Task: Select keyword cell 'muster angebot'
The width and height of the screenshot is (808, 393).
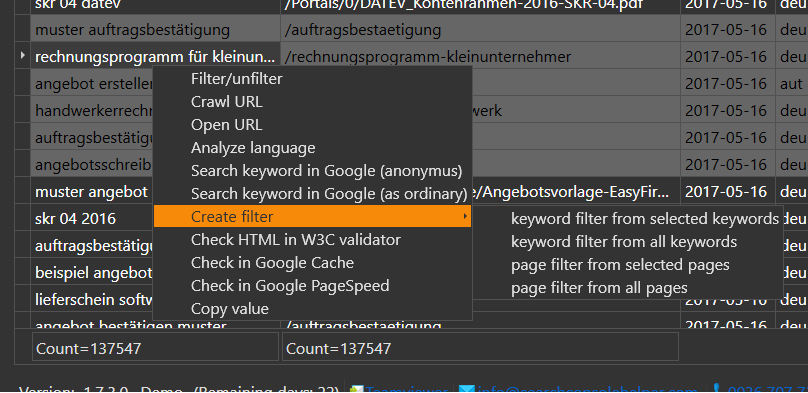Action: tap(93, 192)
